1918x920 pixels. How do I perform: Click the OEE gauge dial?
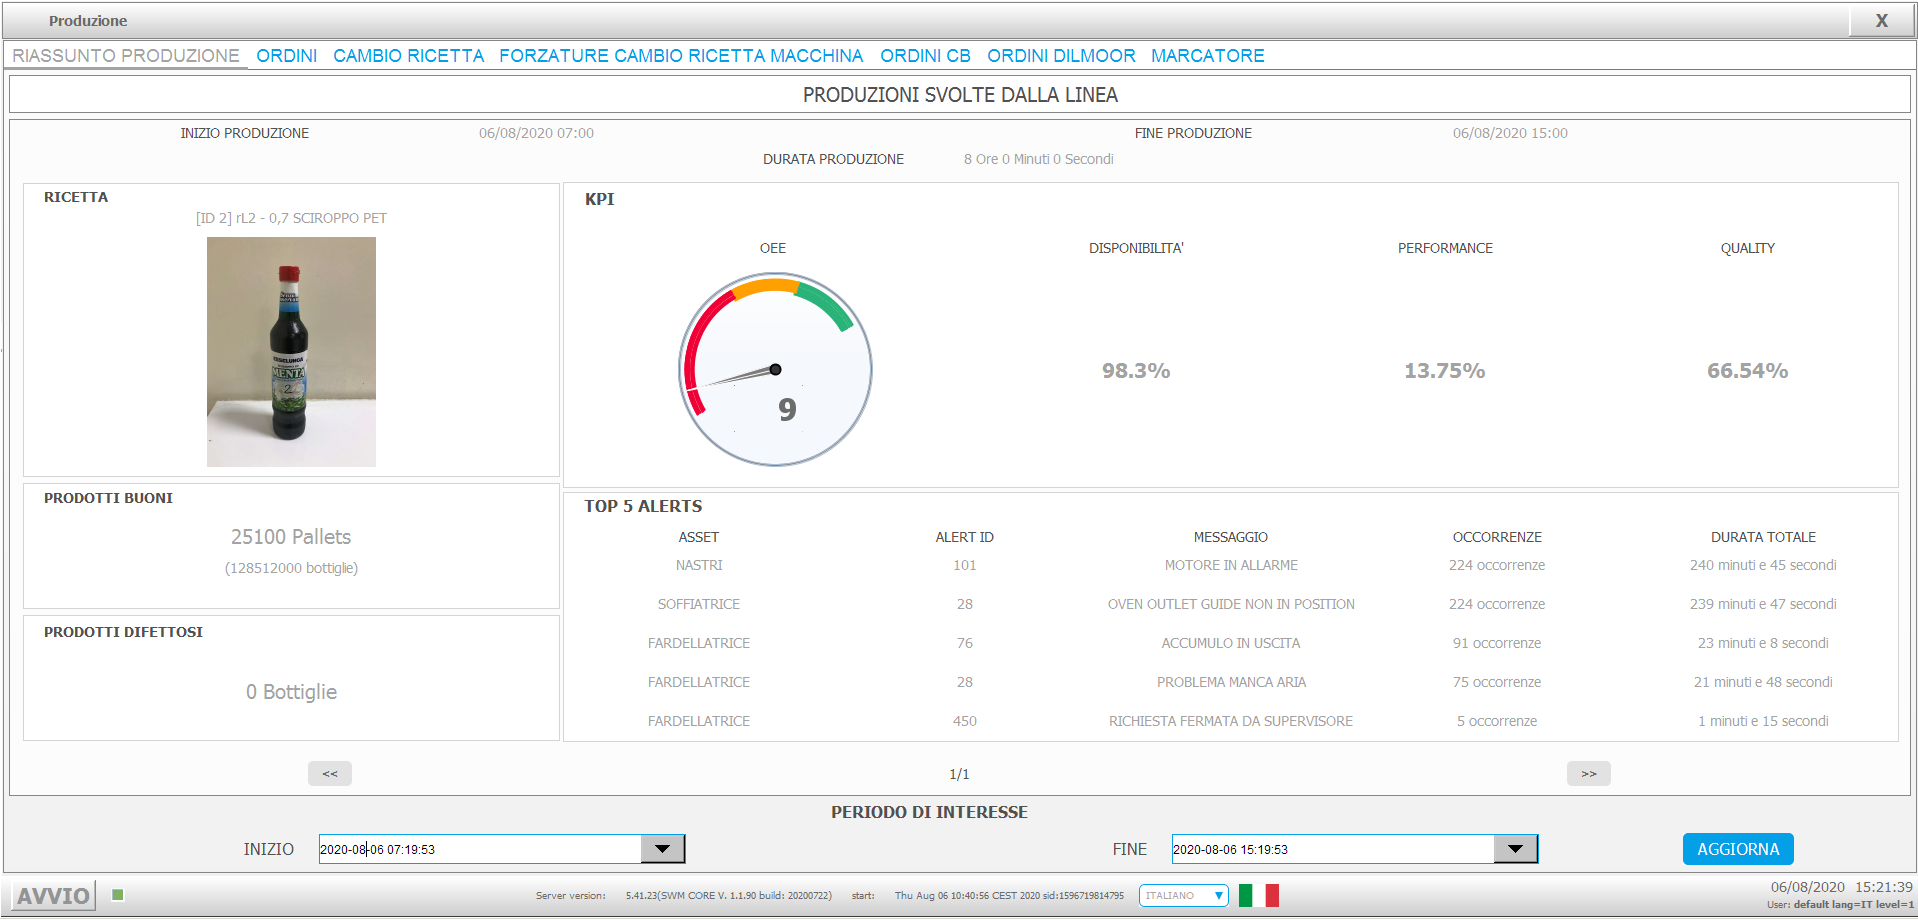pyautogui.click(x=775, y=370)
